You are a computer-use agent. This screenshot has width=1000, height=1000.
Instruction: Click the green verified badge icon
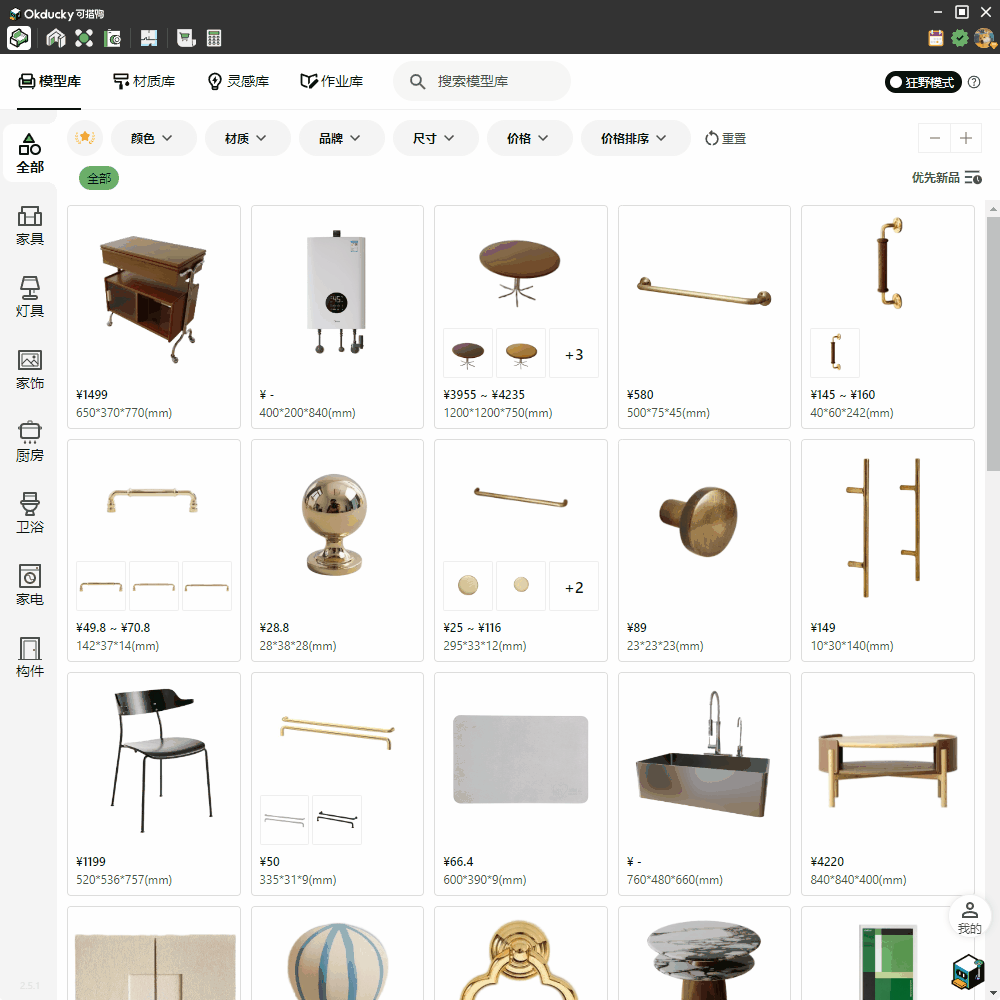click(x=960, y=38)
